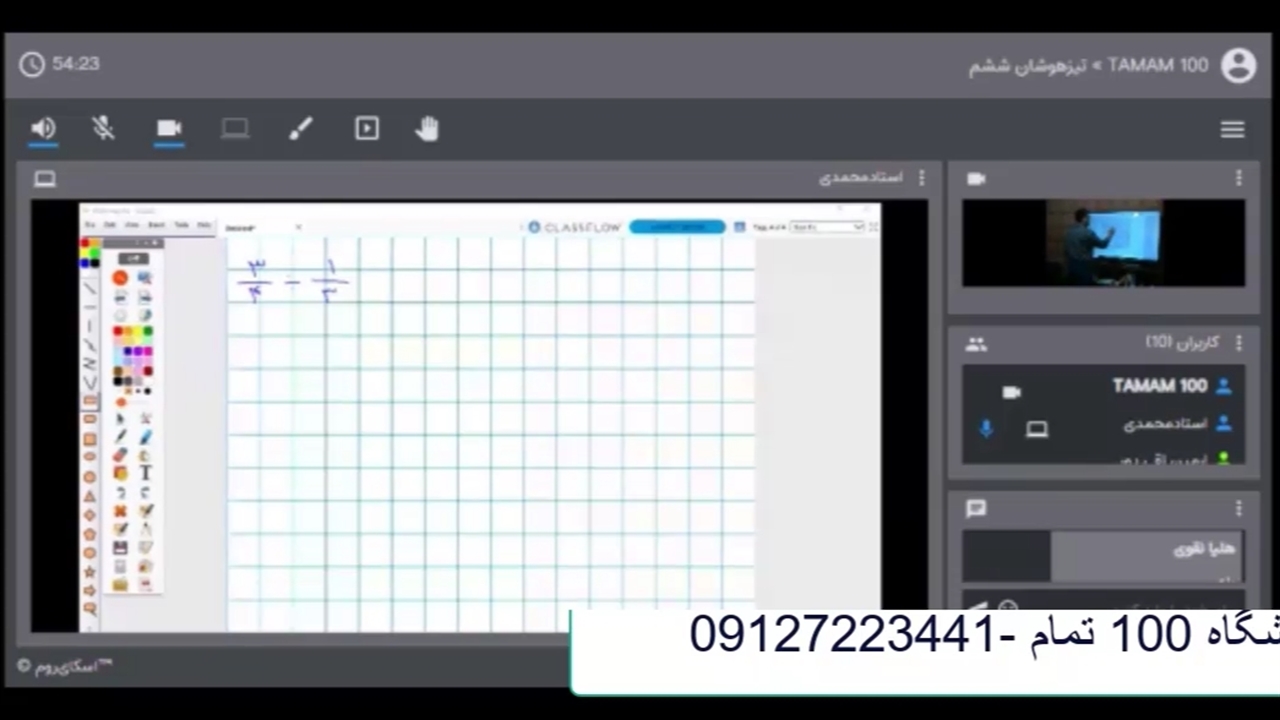Click the TAMAM 100 breadcrumb link
The height and width of the screenshot is (720, 1280).
click(x=1157, y=65)
